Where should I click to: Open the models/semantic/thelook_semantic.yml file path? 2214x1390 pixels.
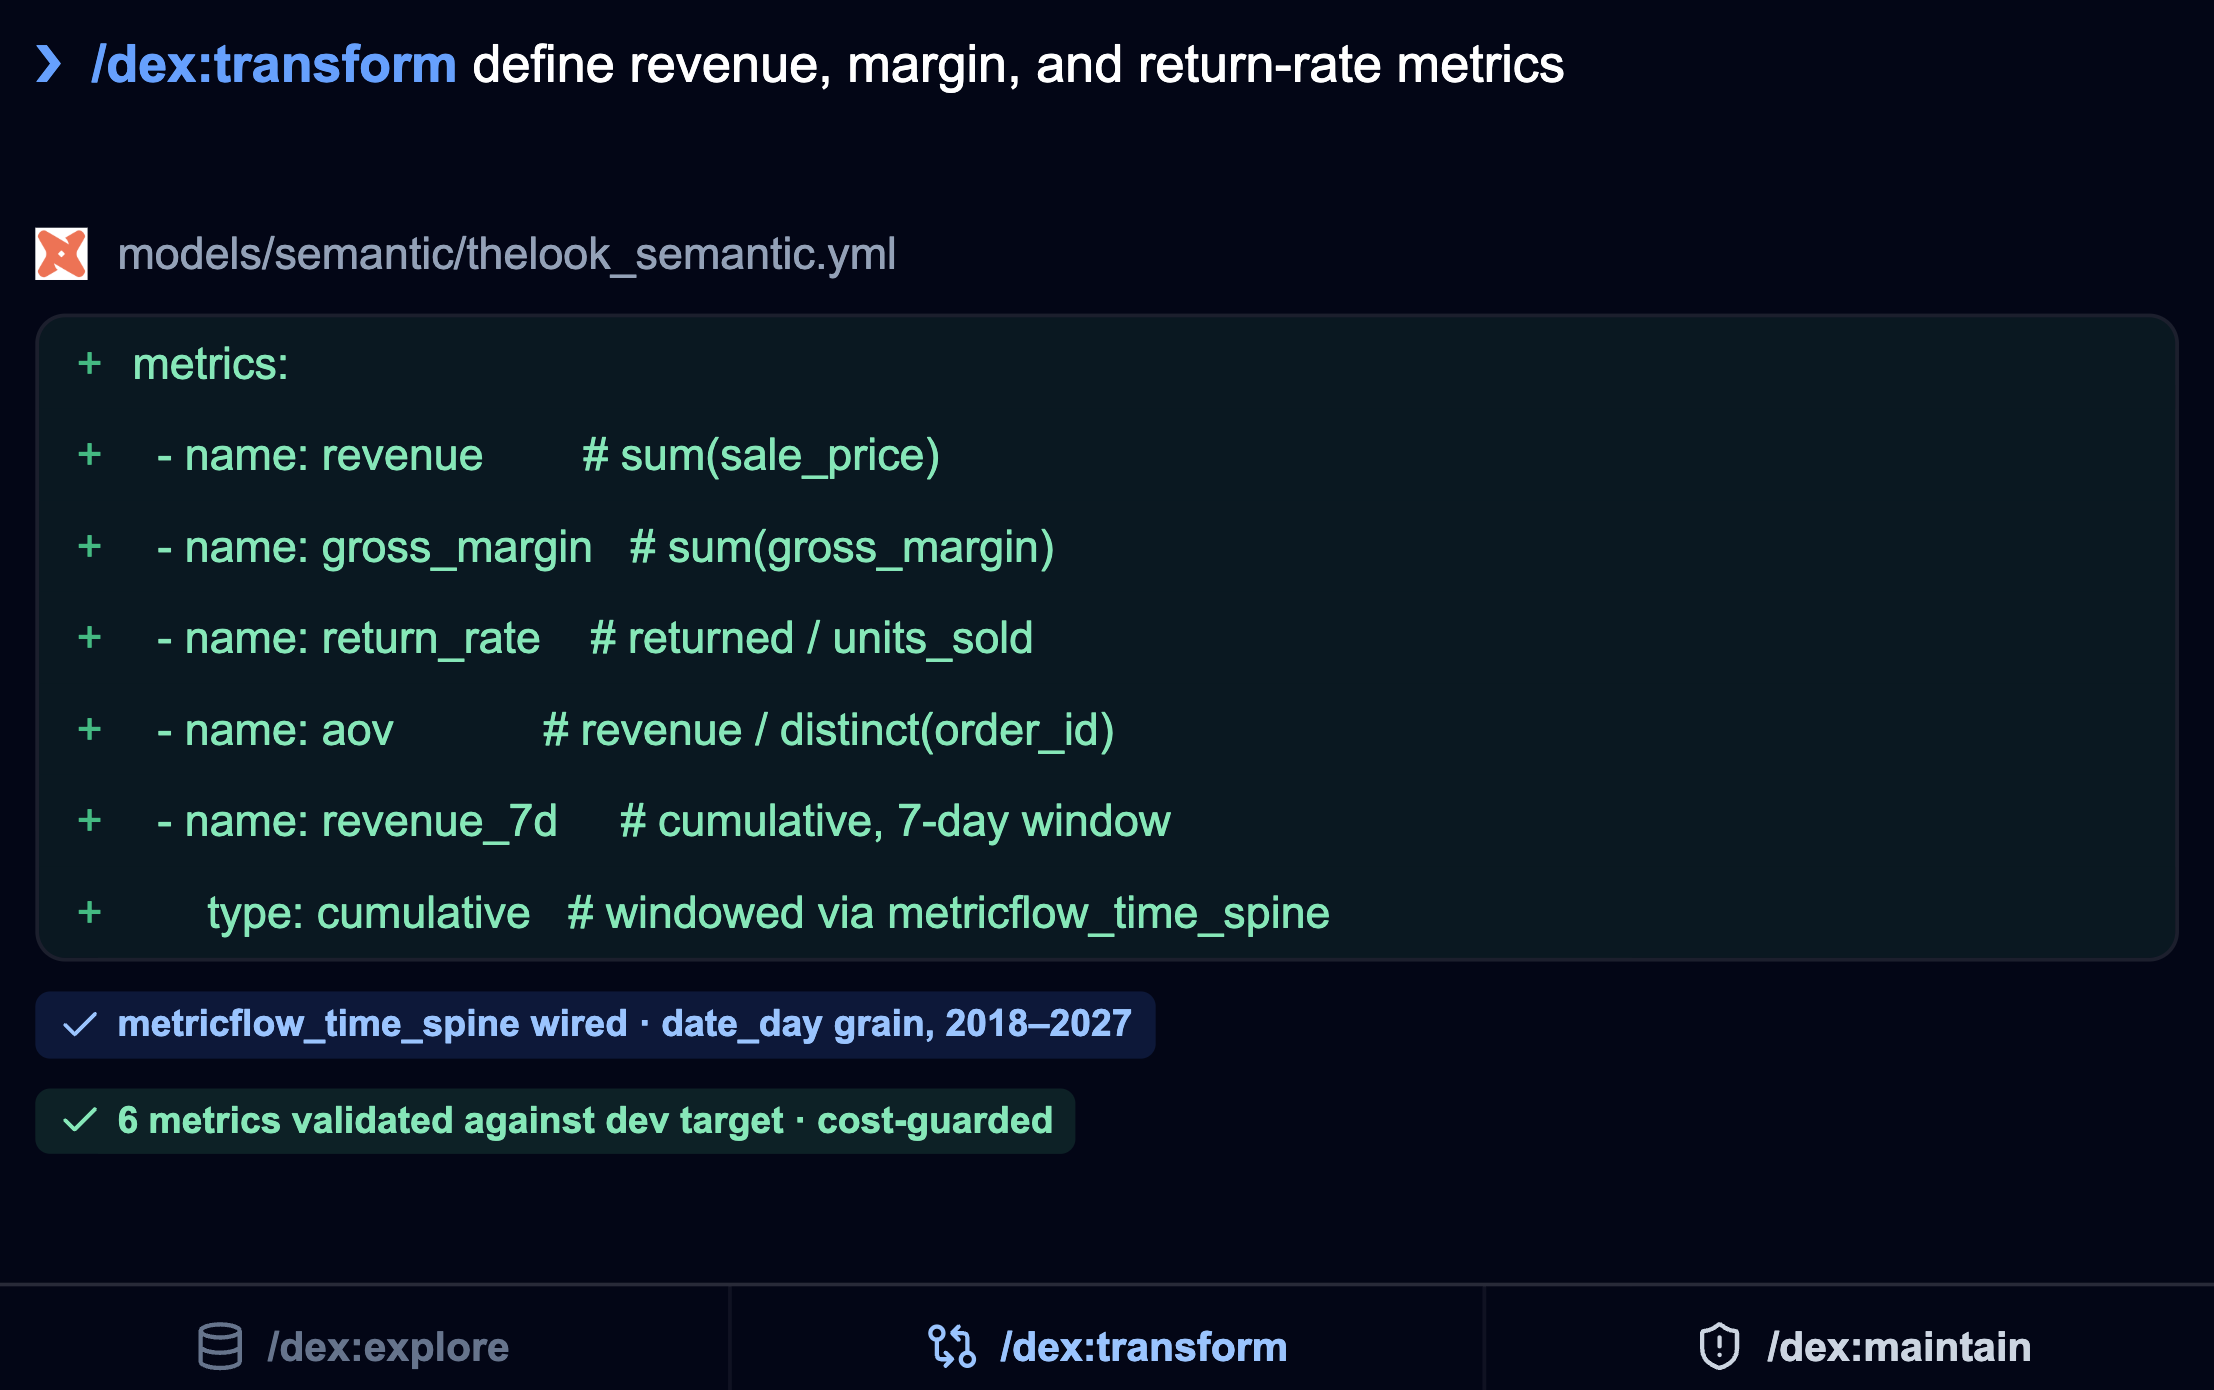(506, 254)
